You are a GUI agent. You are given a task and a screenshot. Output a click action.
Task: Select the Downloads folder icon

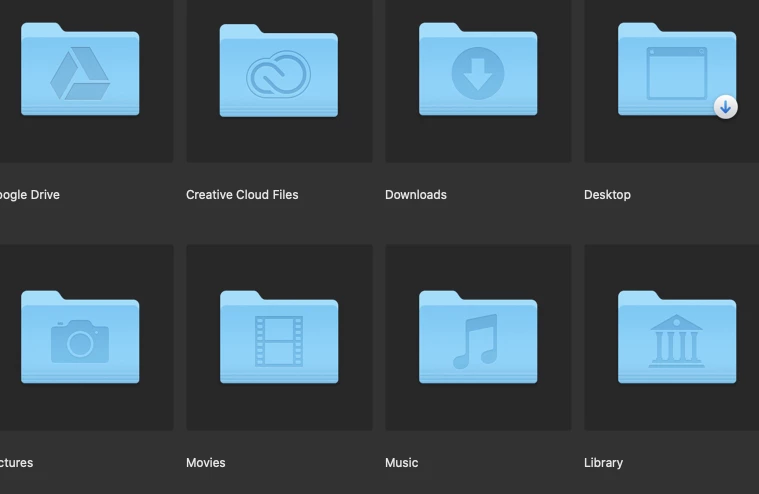(478, 69)
